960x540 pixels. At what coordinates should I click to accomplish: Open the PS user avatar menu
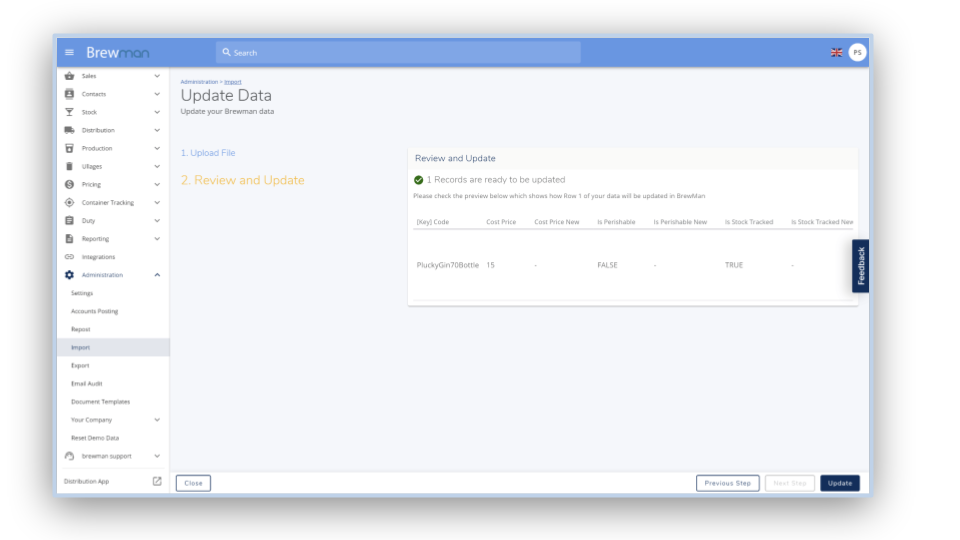point(857,53)
